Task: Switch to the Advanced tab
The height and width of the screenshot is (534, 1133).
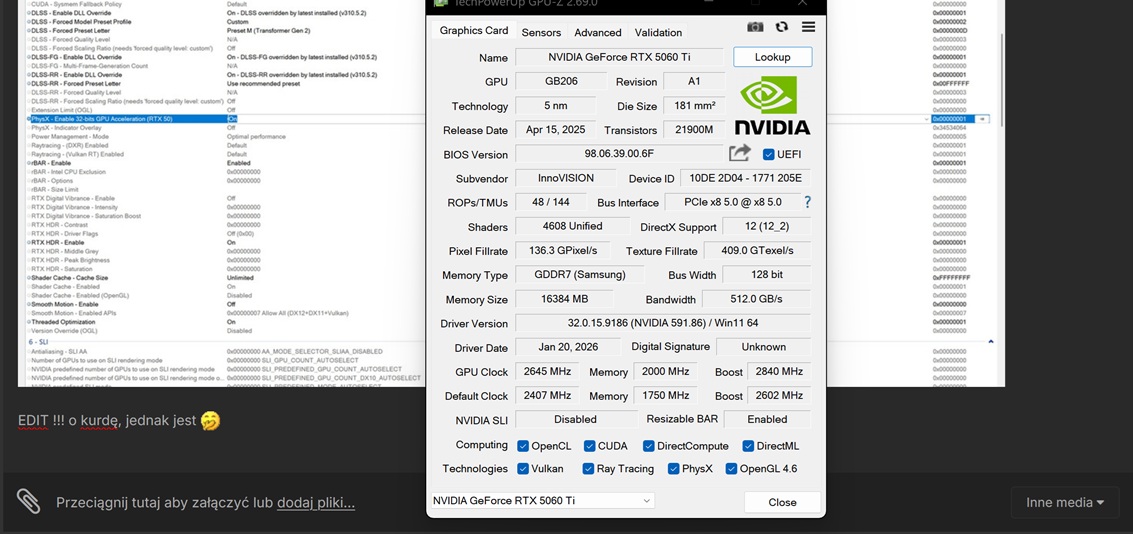Action: click(598, 32)
